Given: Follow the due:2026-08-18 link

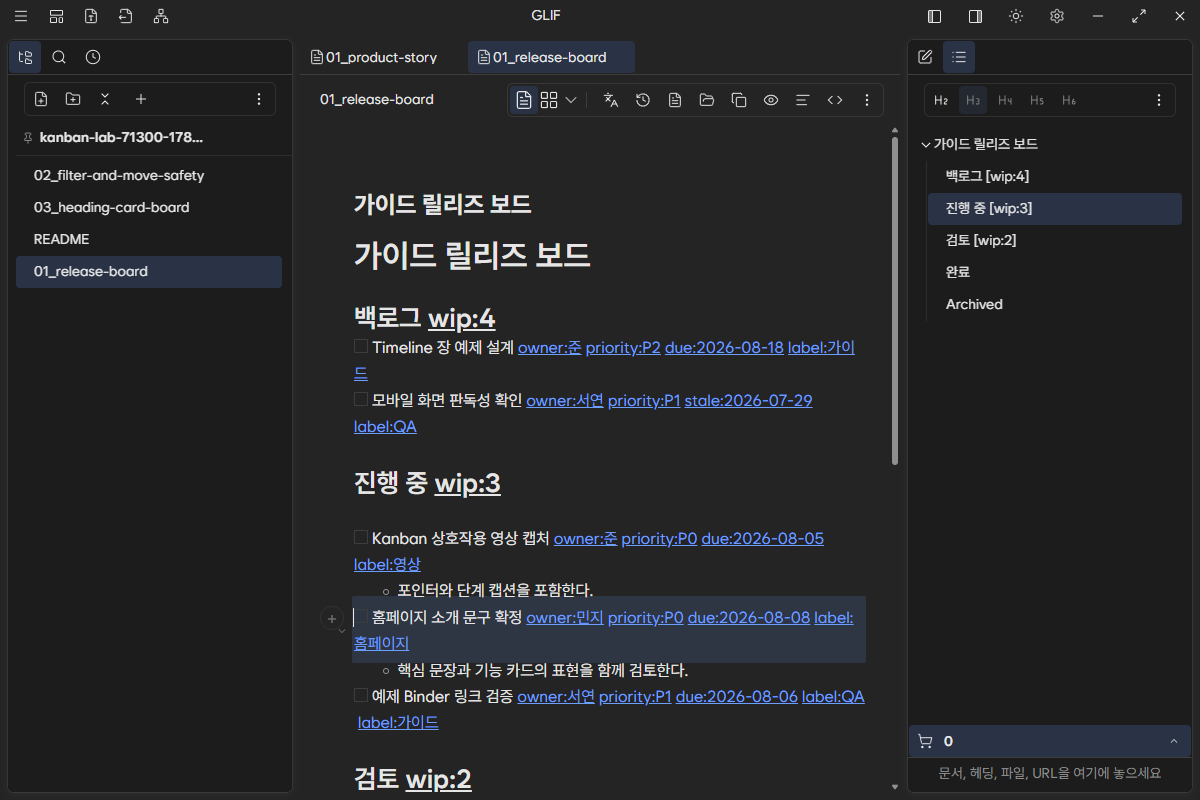Looking at the screenshot, I should [724, 348].
